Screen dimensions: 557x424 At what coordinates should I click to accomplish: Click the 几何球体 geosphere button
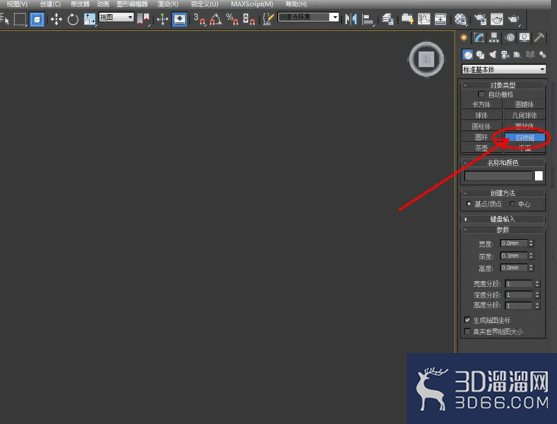tap(524, 115)
